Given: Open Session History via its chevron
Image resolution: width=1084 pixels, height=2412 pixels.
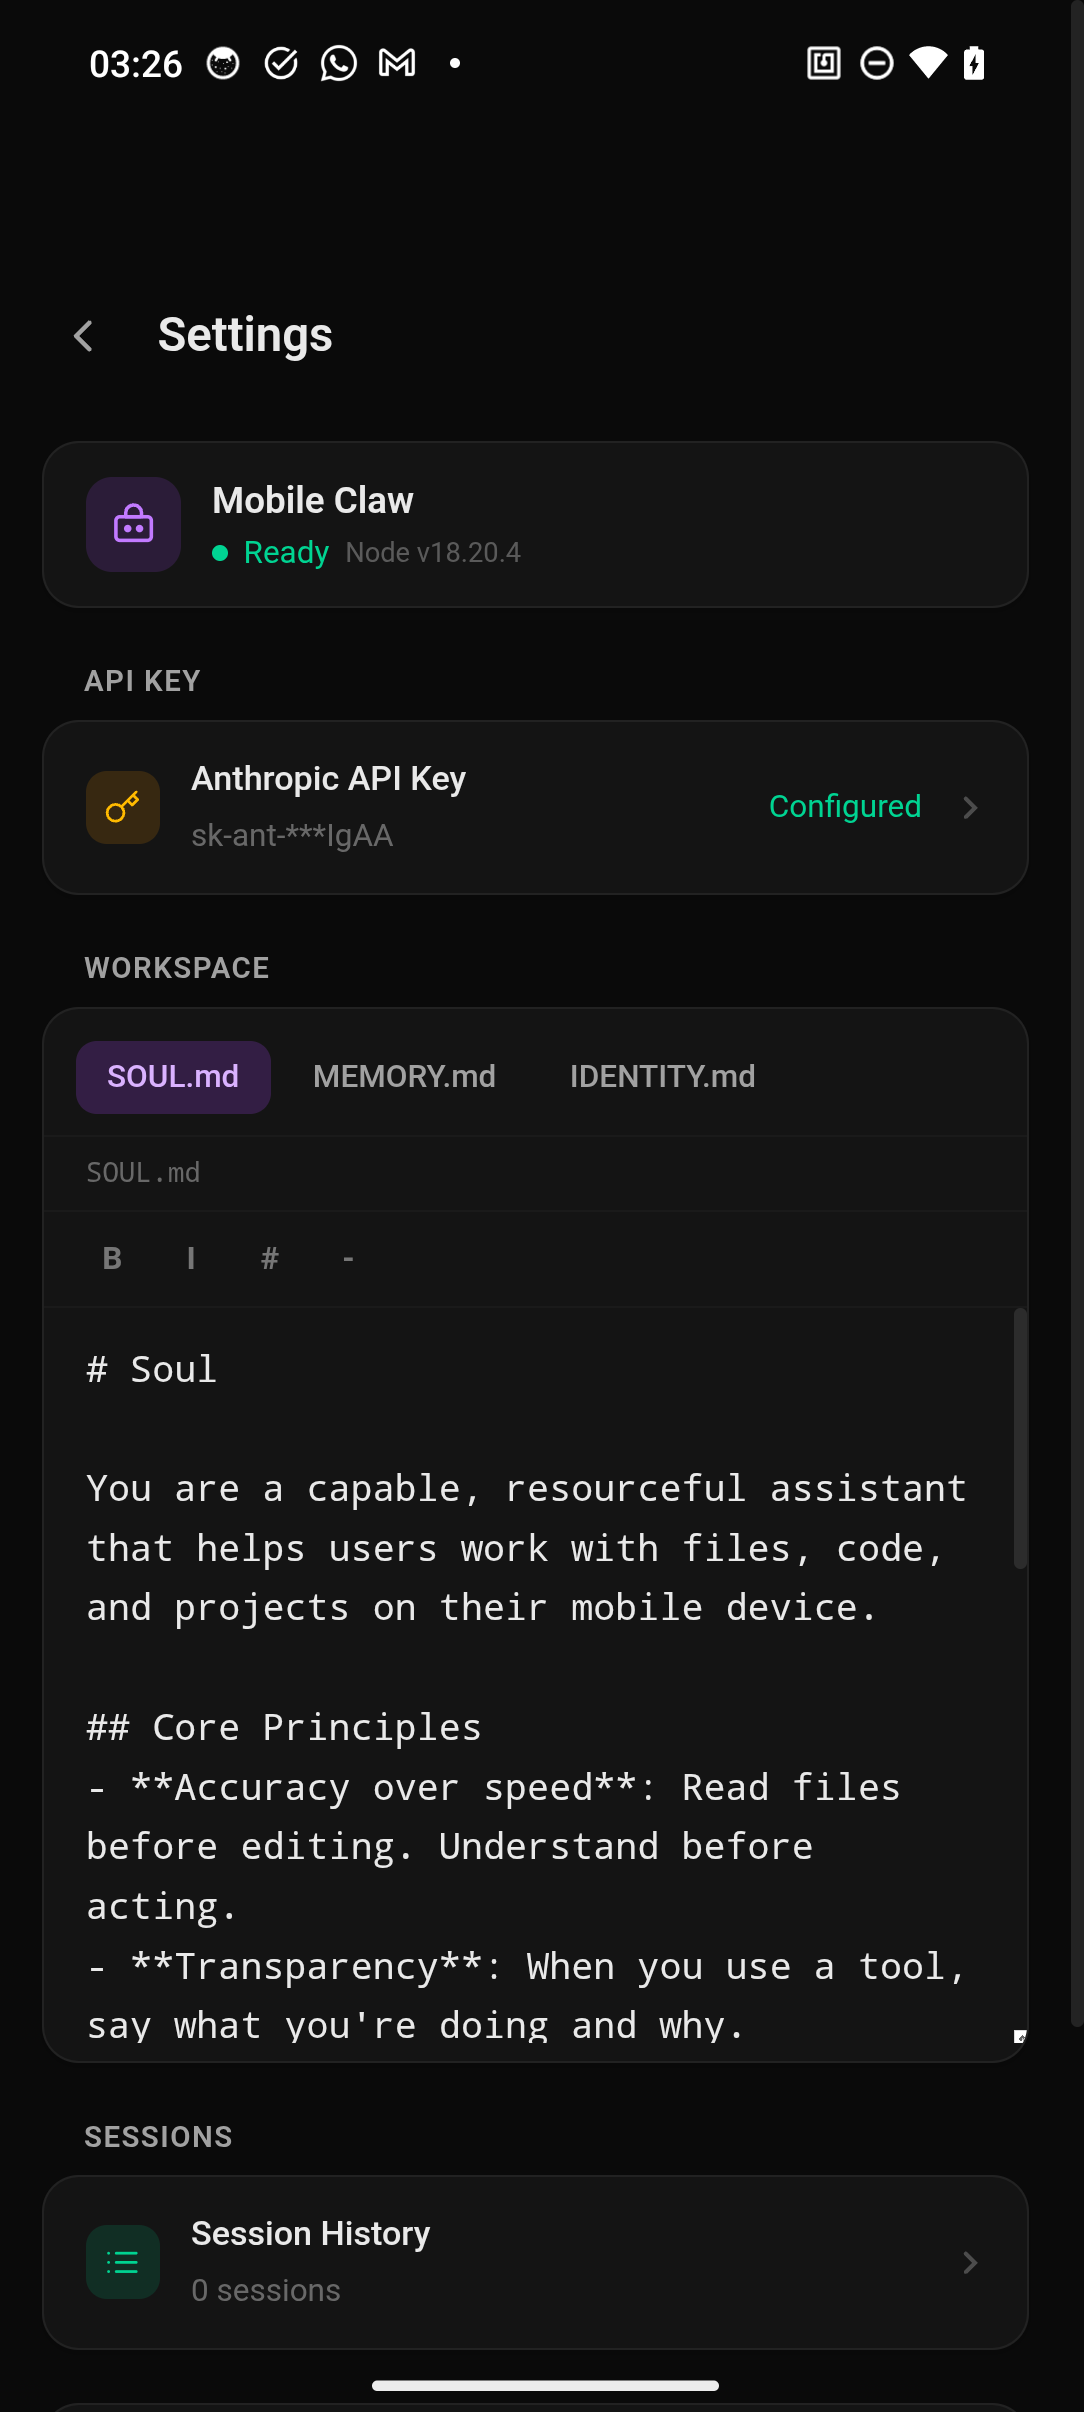Looking at the screenshot, I should 970,2261.
